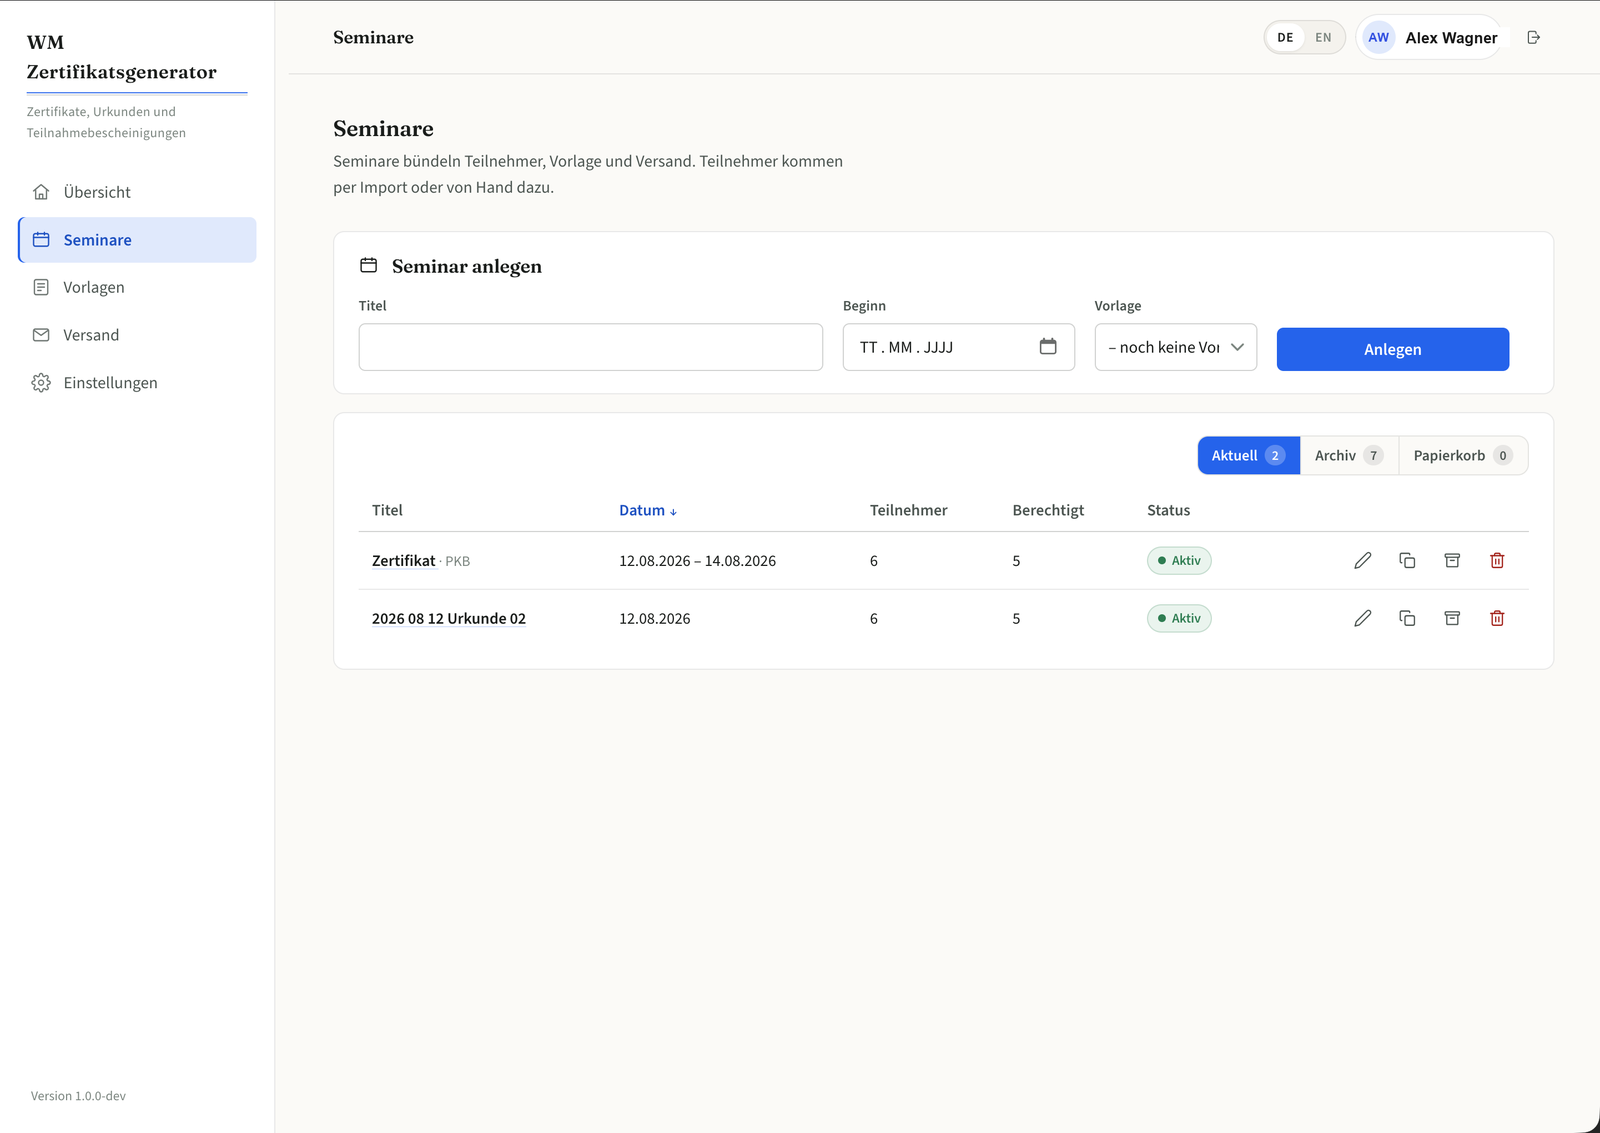Delete the Zertifikat seminar
Image resolution: width=1600 pixels, height=1133 pixels.
[x=1497, y=560]
